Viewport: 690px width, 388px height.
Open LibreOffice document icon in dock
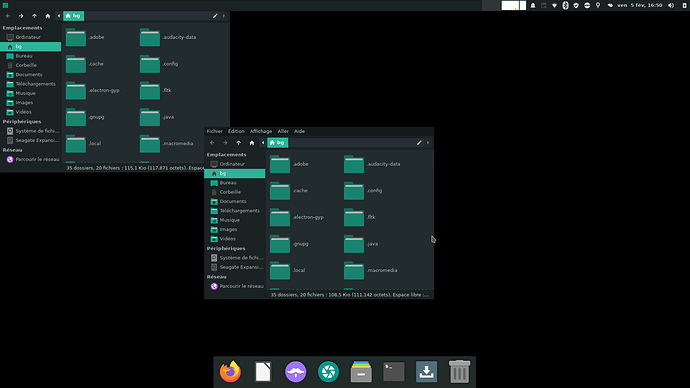point(263,372)
